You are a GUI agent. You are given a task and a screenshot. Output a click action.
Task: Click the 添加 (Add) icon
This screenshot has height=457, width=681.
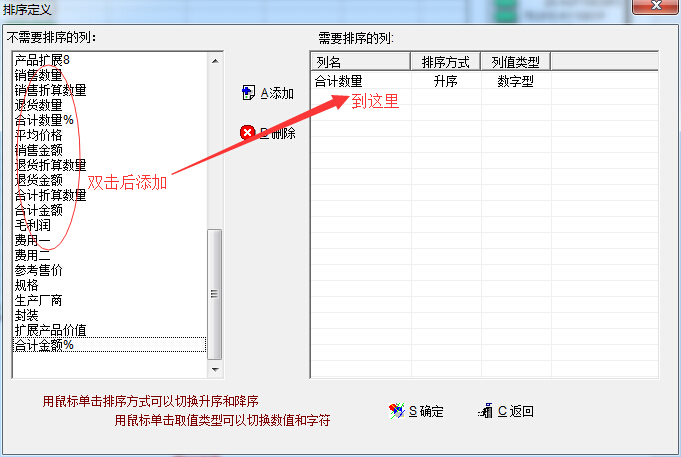coord(248,93)
